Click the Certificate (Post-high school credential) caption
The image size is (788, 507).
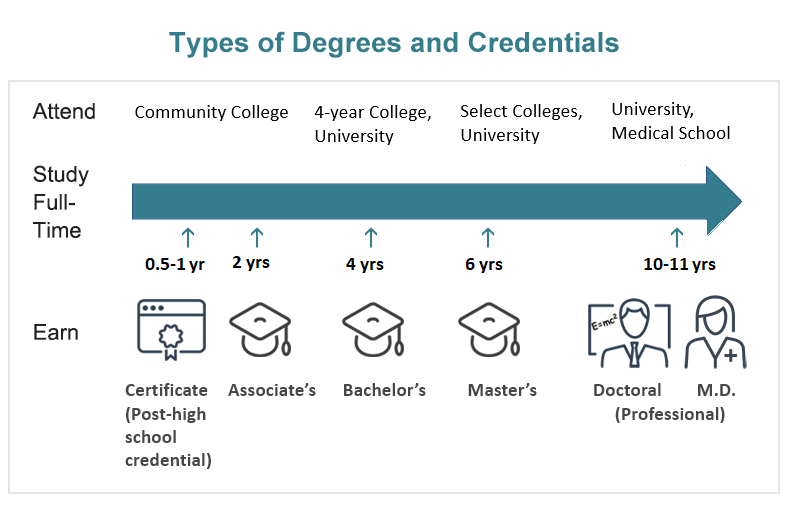pyautogui.click(x=168, y=425)
